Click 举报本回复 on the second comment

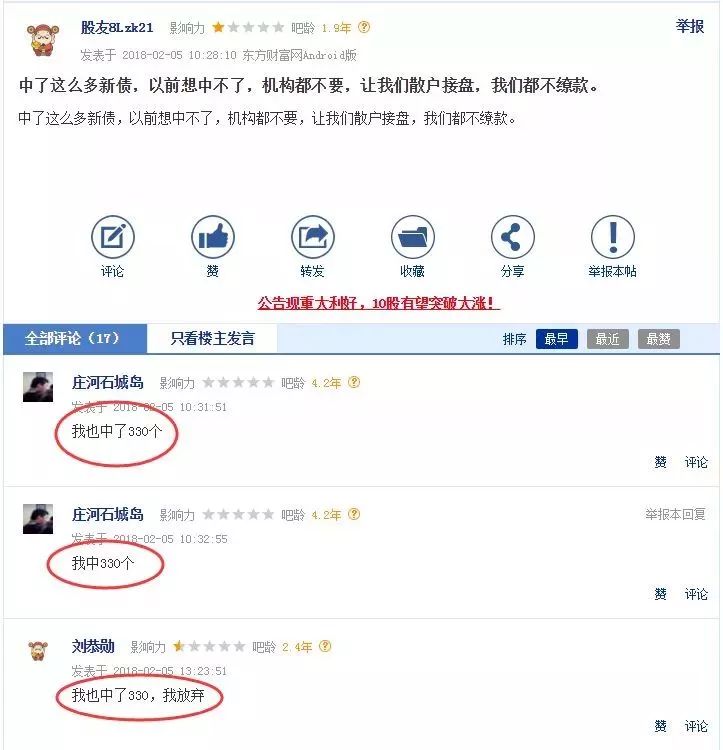(x=675, y=514)
